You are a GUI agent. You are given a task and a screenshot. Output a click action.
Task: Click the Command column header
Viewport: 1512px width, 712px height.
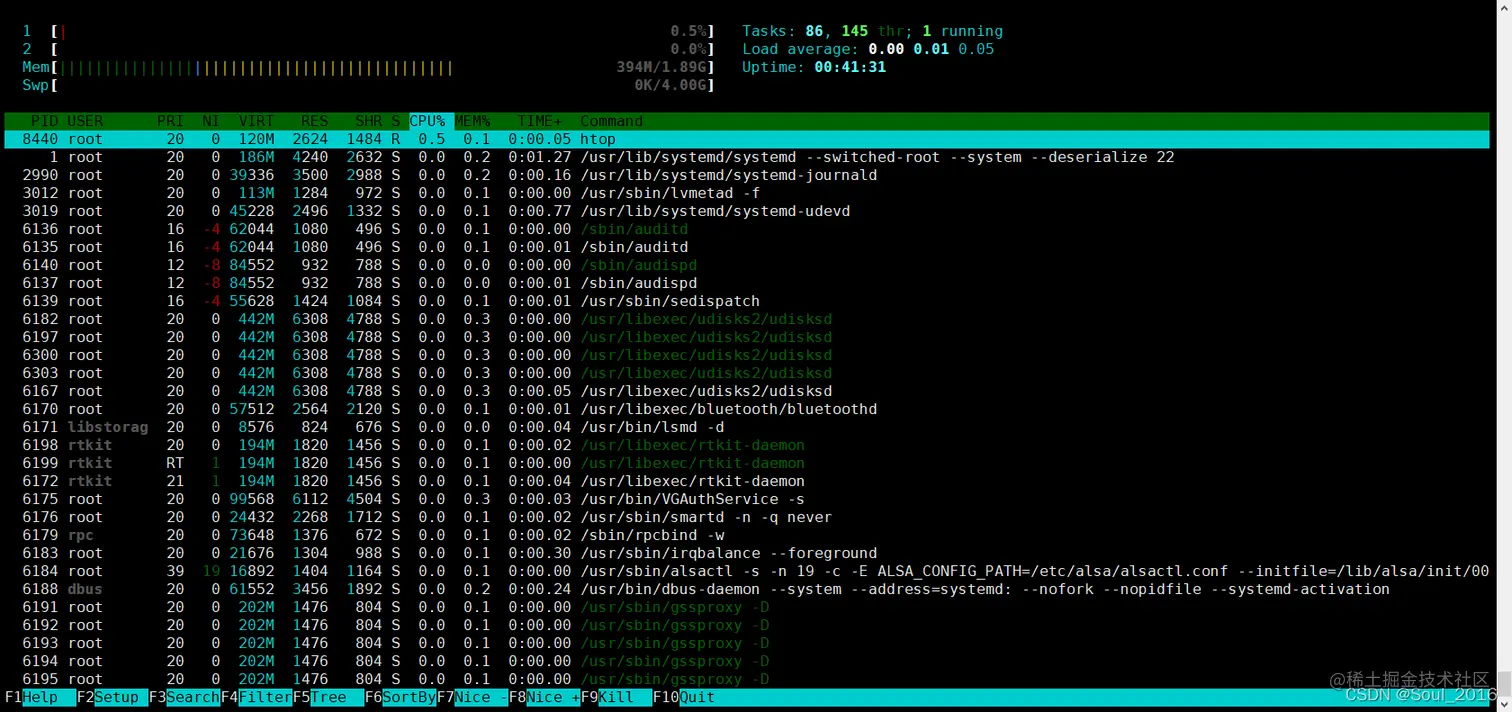tap(611, 121)
